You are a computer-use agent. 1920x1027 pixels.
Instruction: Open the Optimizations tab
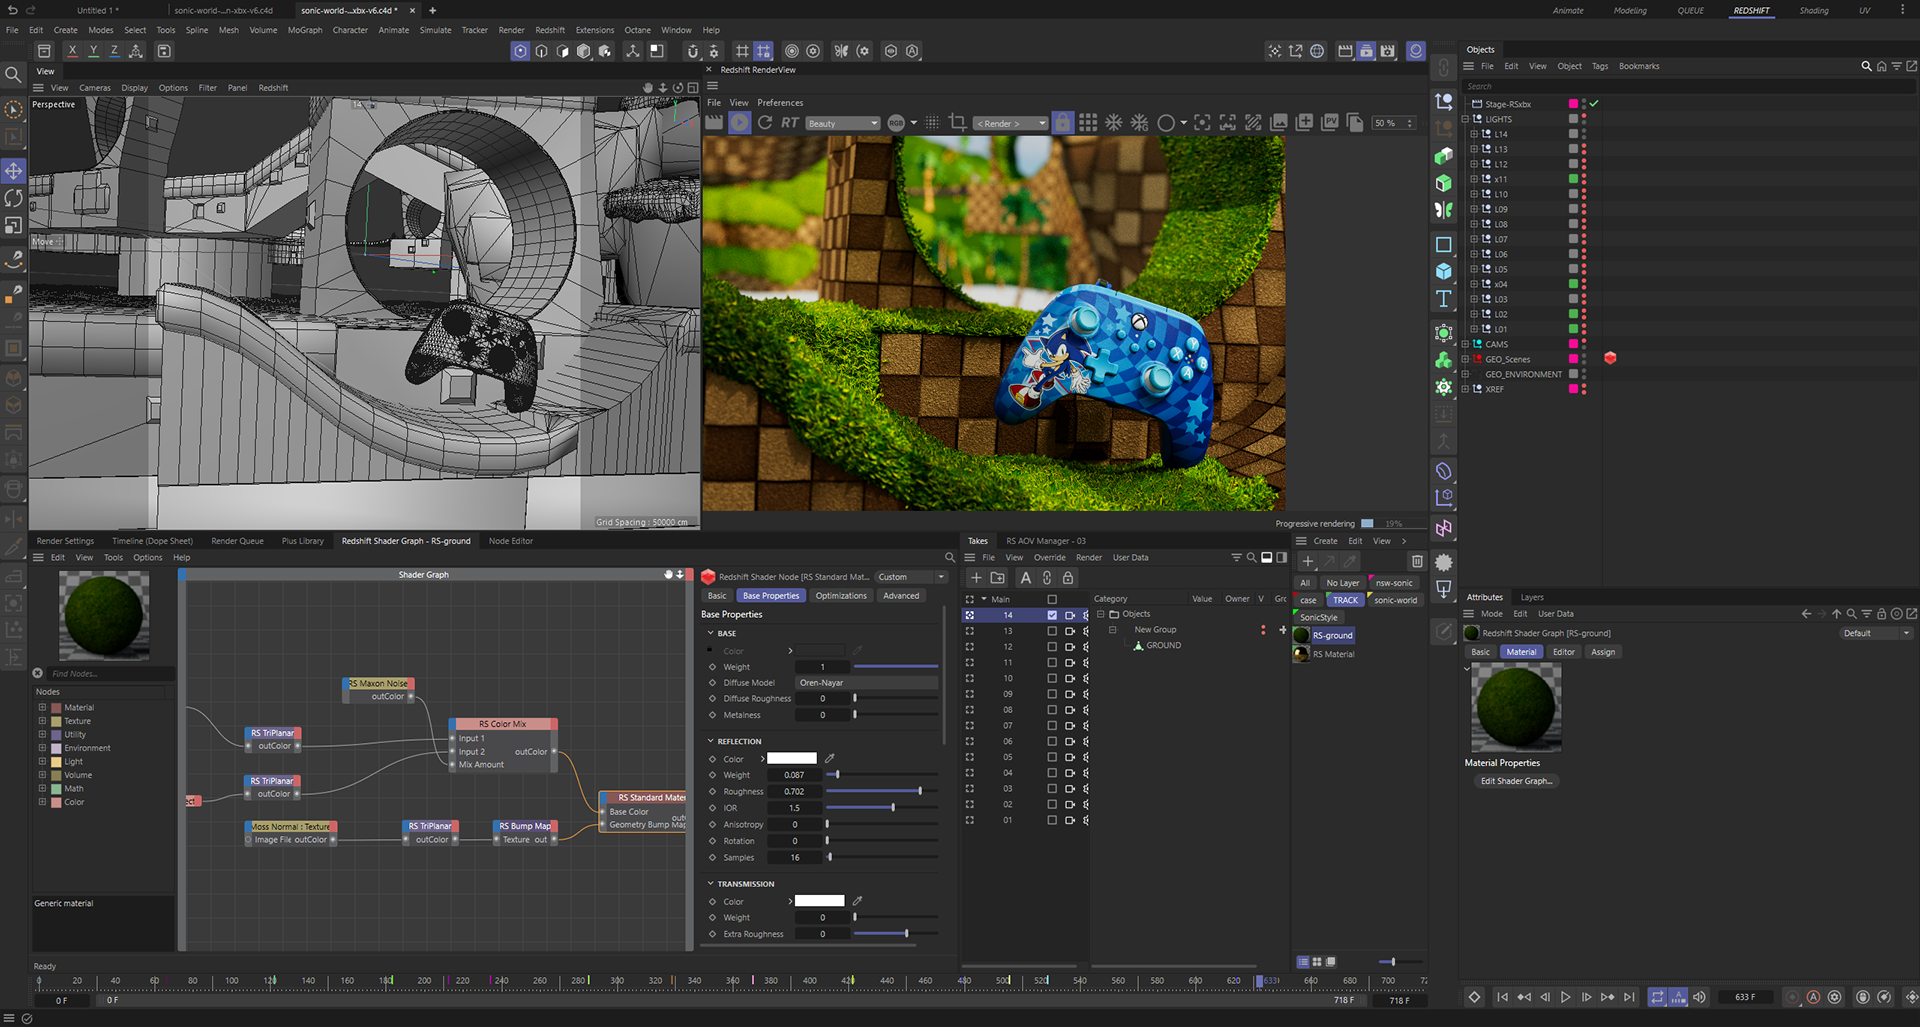[841, 596]
